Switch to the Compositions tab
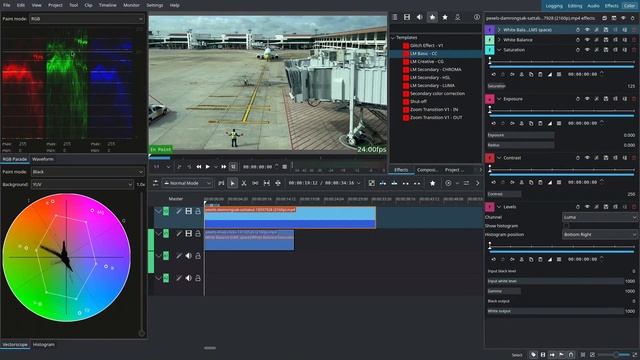Image resolution: width=640 pixels, height=360 pixels. 427,170
